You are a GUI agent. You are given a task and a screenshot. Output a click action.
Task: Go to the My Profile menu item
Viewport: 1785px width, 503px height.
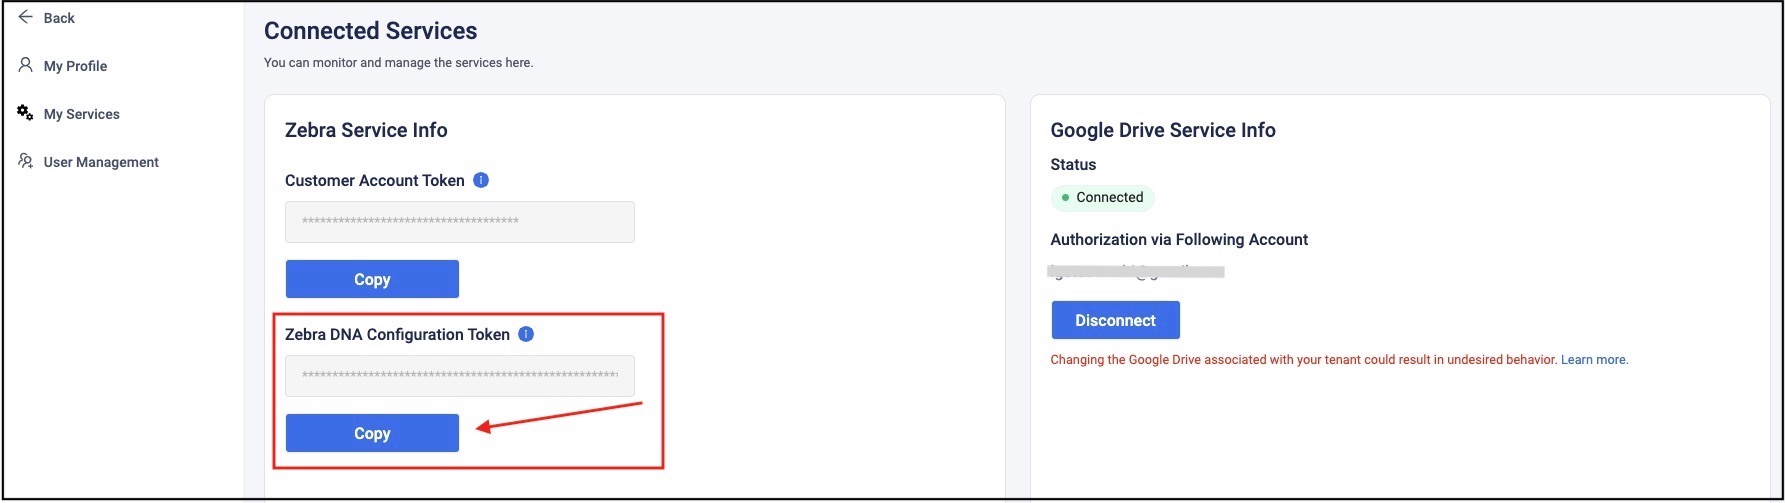tap(75, 66)
